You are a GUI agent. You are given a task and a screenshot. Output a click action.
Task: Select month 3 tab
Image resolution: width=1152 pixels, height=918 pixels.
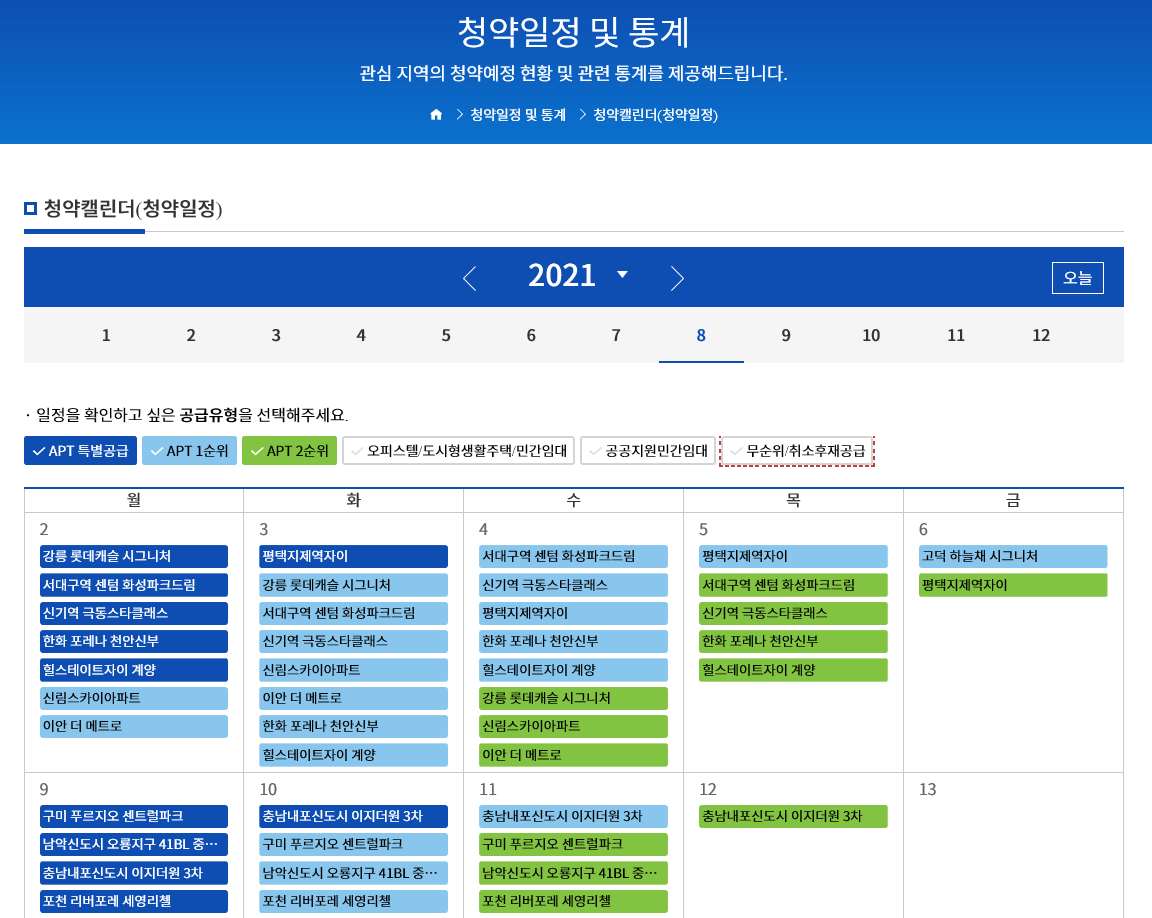(x=276, y=335)
